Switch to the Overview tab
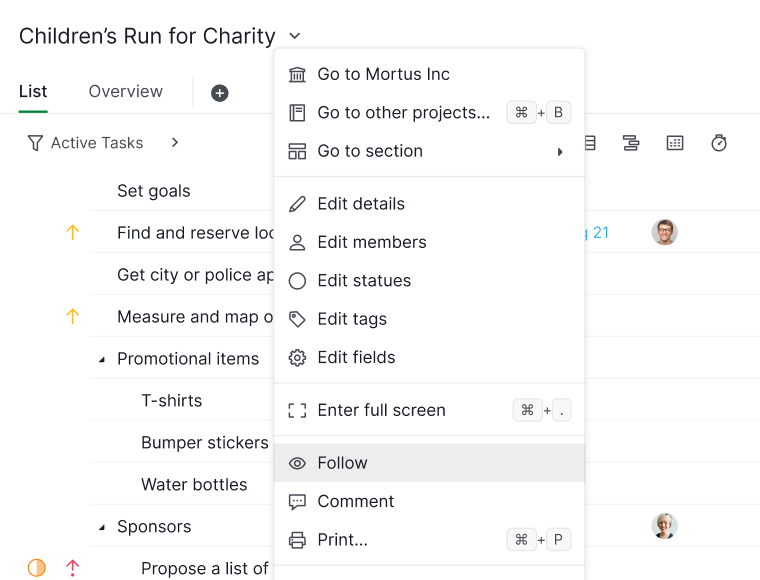760x580 pixels. click(x=126, y=91)
